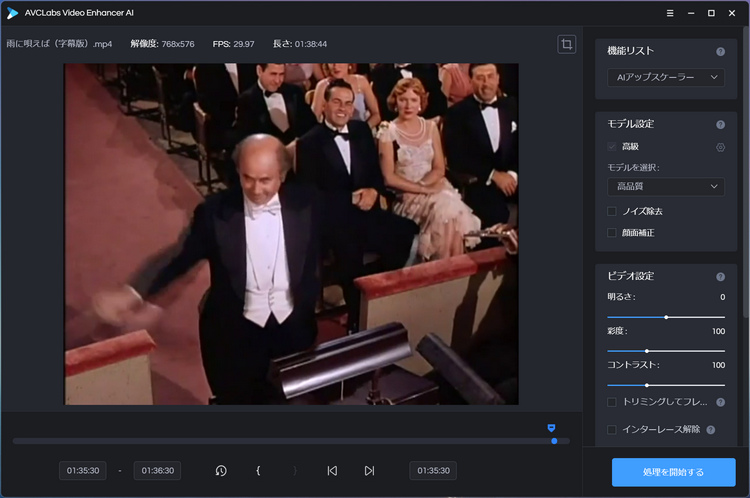Open help for 機能リスト section
The height and width of the screenshot is (498, 750).
pos(720,52)
